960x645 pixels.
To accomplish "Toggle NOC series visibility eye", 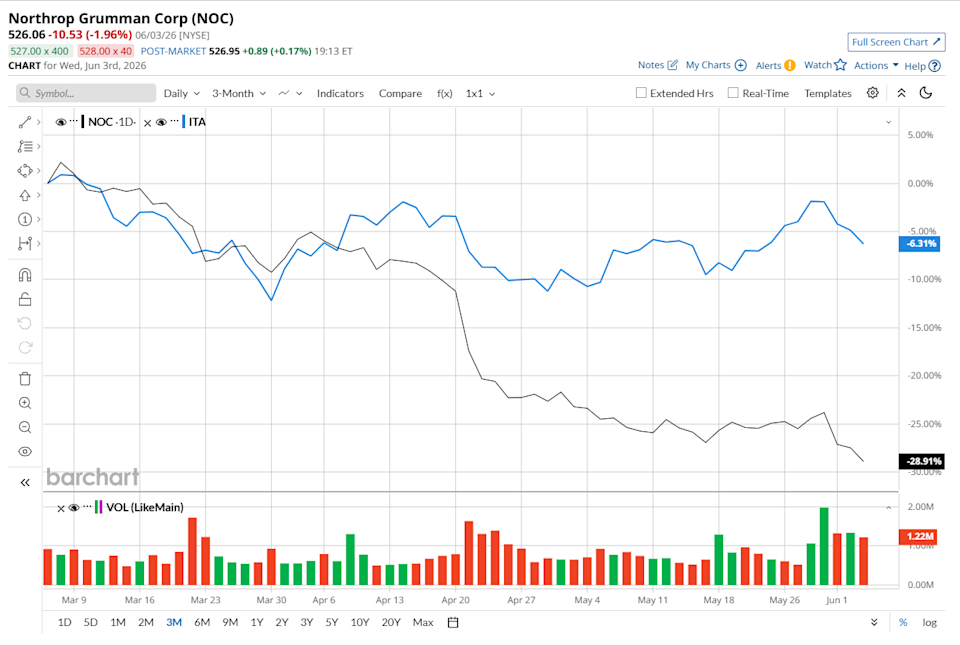I will [61, 122].
